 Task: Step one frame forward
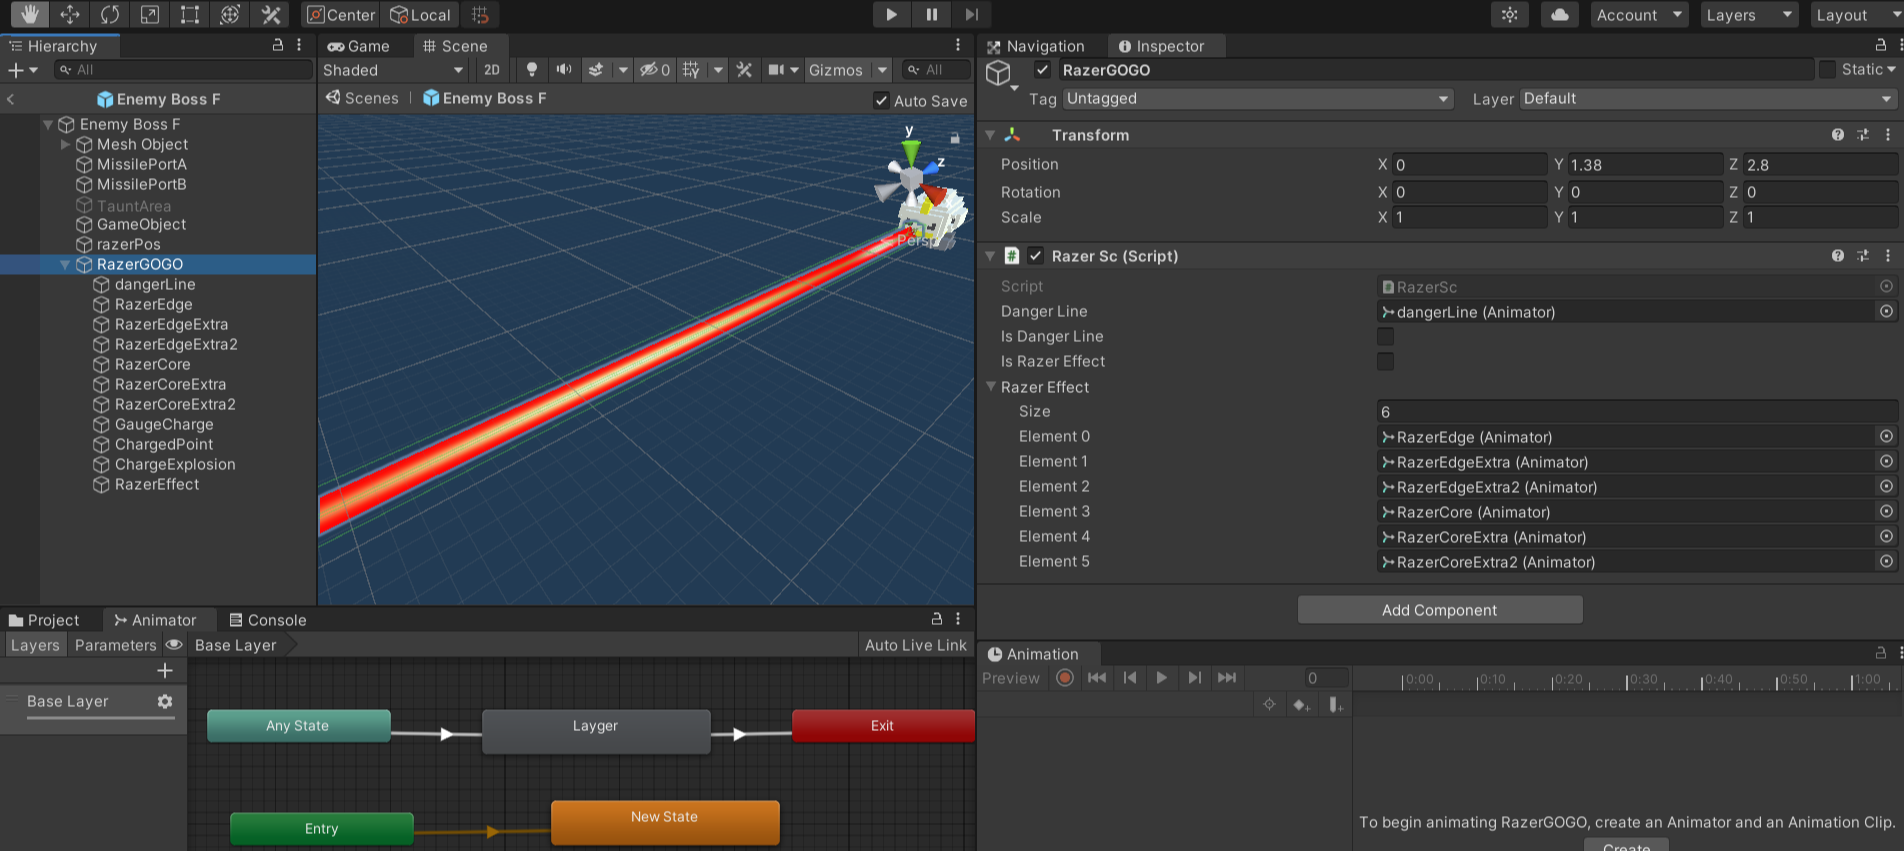click(971, 14)
